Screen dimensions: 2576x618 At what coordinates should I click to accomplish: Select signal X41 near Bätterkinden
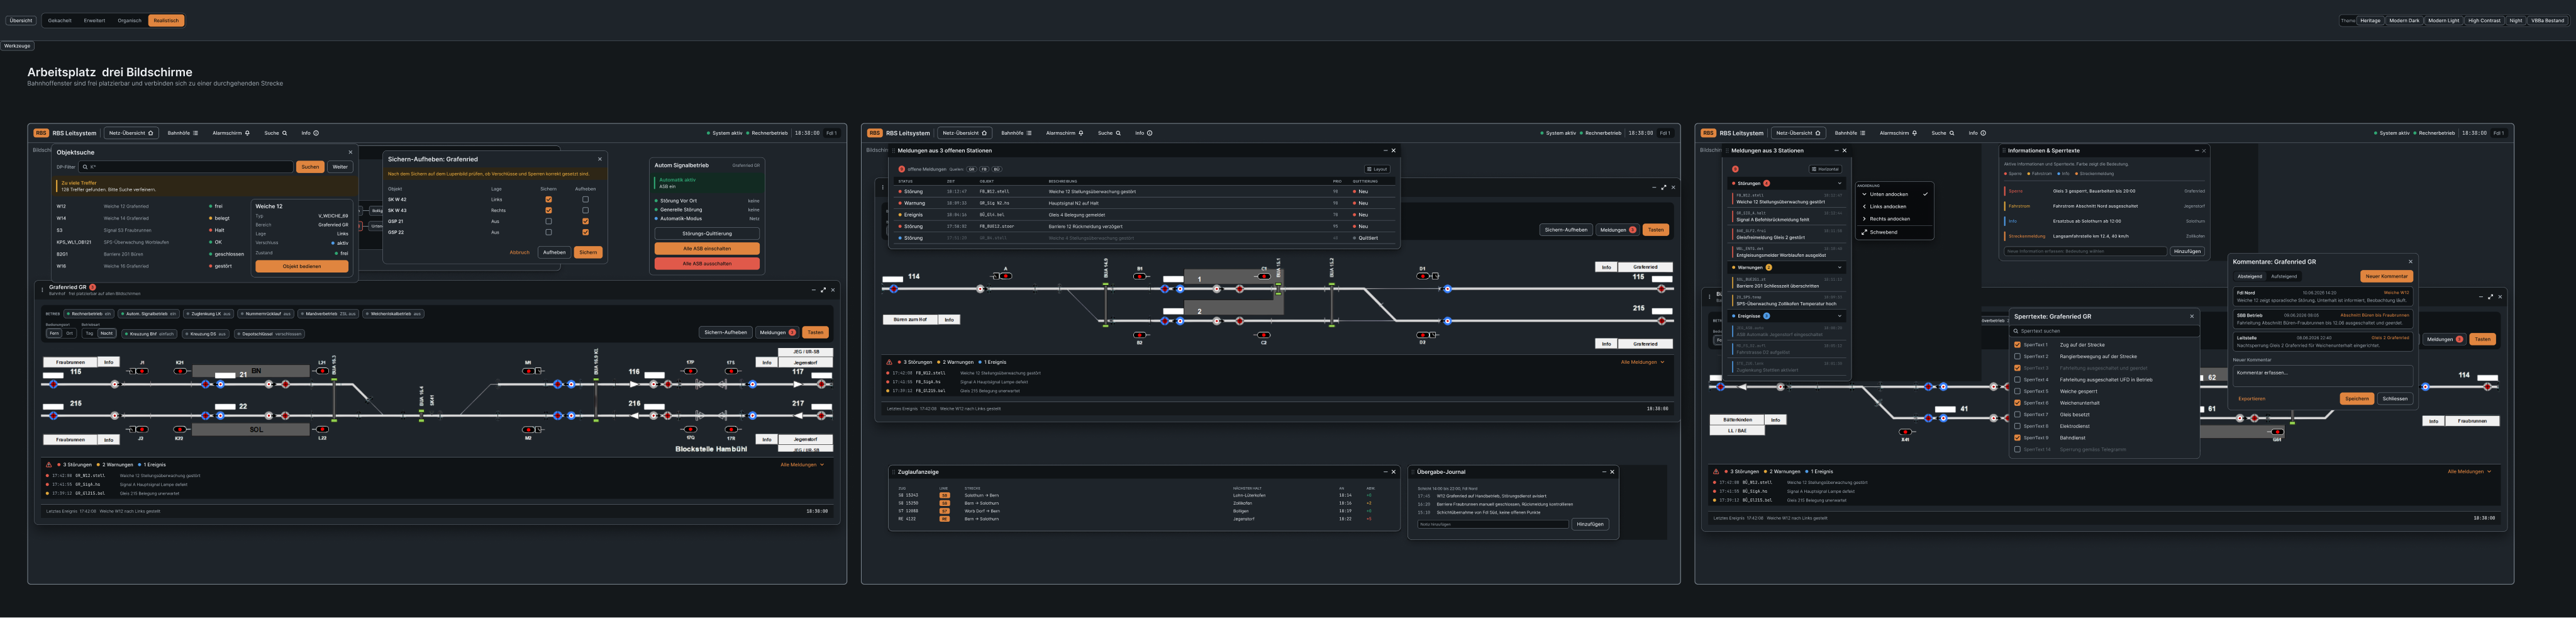1905,432
